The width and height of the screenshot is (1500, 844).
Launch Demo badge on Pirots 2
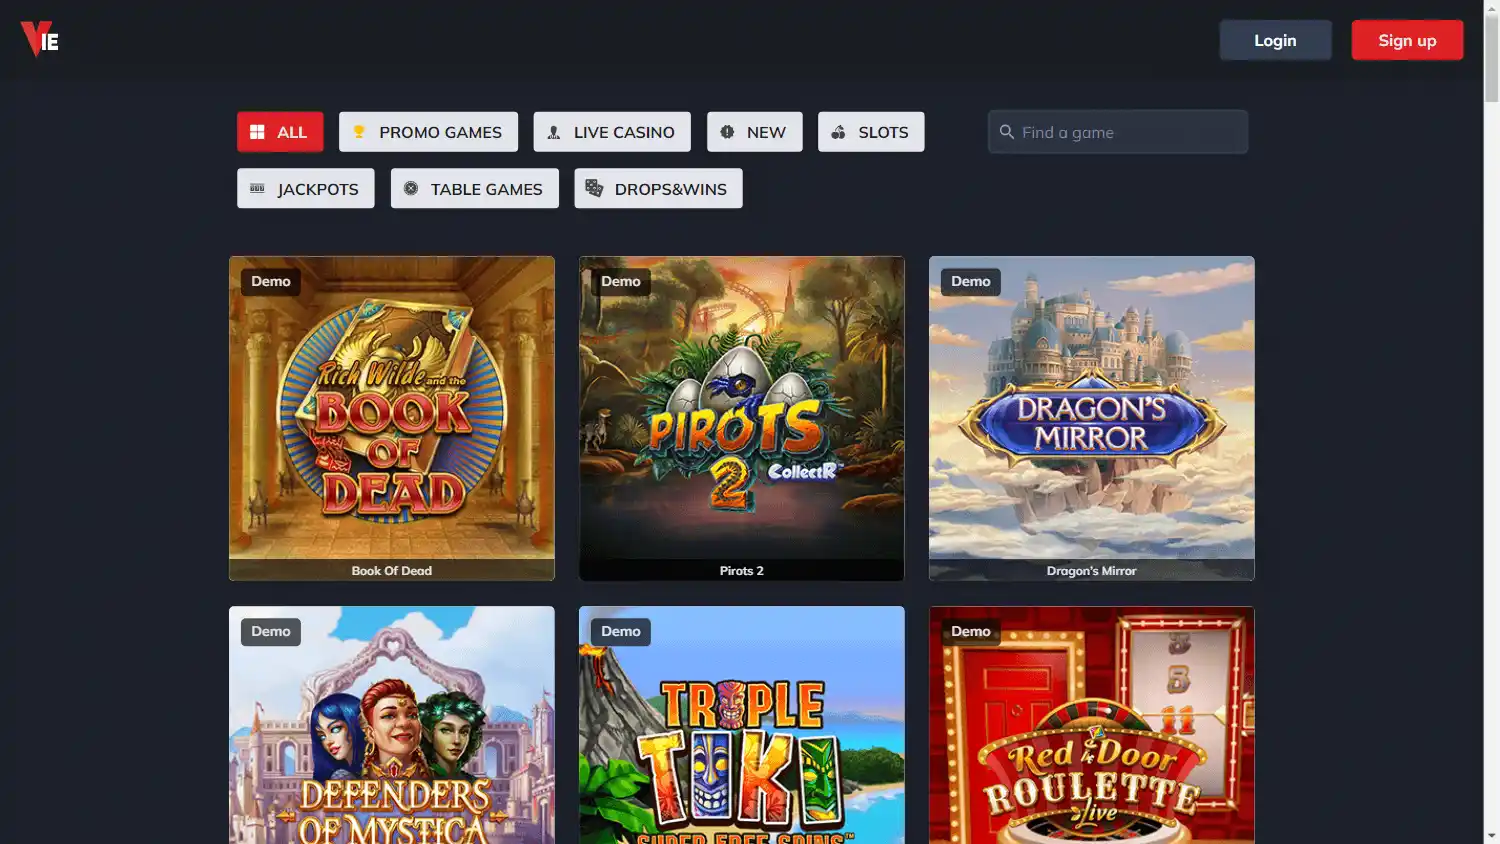click(621, 281)
